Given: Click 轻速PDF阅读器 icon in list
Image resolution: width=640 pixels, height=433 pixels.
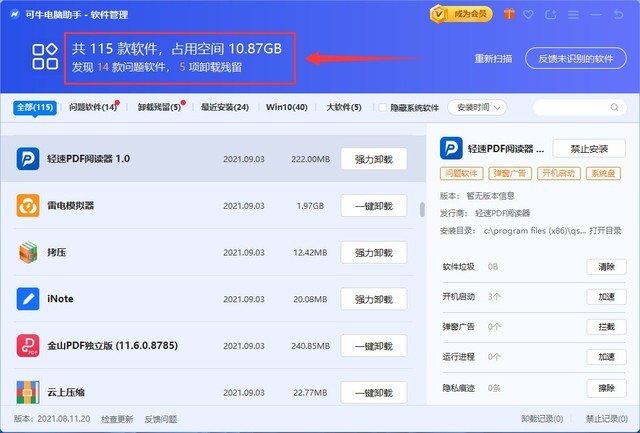Looking at the screenshot, I should coord(28,159).
